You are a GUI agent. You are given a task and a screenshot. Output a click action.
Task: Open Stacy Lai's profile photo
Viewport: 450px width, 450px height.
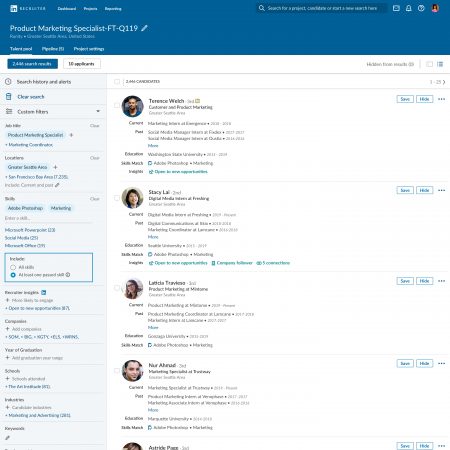coord(132,198)
